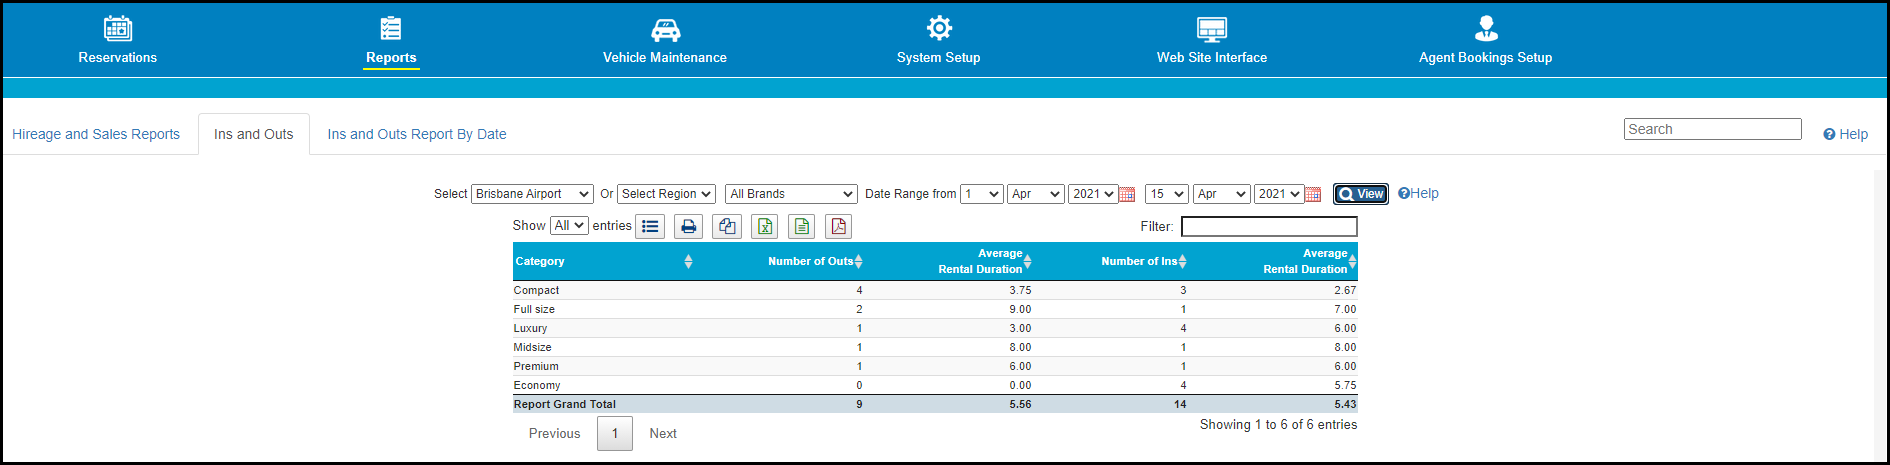The width and height of the screenshot is (1890, 465).
Task: Expand the All Brands dropdown
Action: click(791, 194)
